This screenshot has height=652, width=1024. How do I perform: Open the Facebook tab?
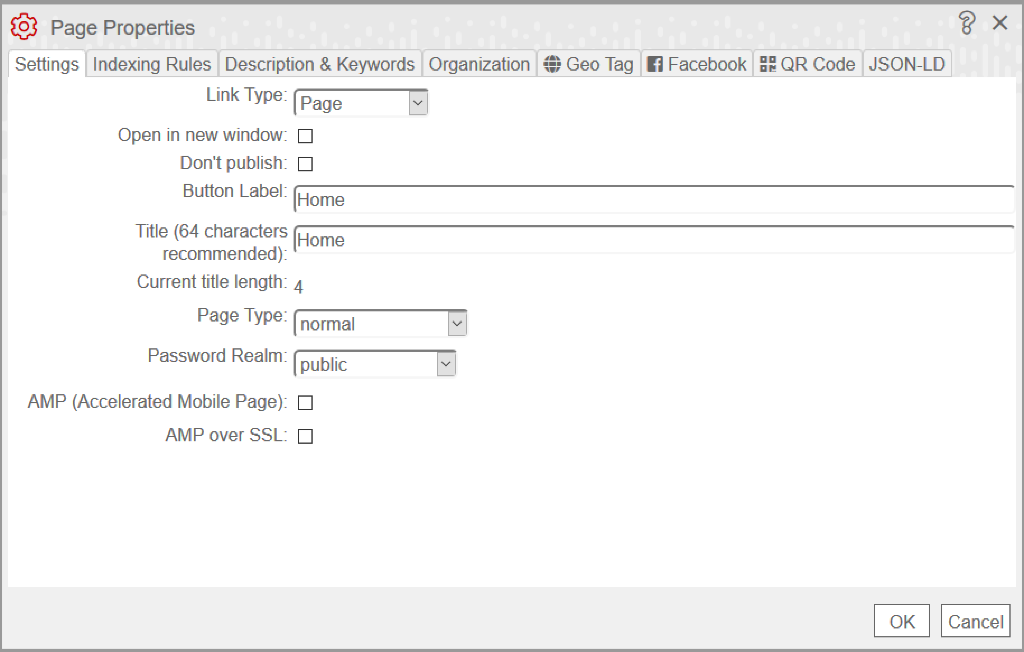coord(697,64)
